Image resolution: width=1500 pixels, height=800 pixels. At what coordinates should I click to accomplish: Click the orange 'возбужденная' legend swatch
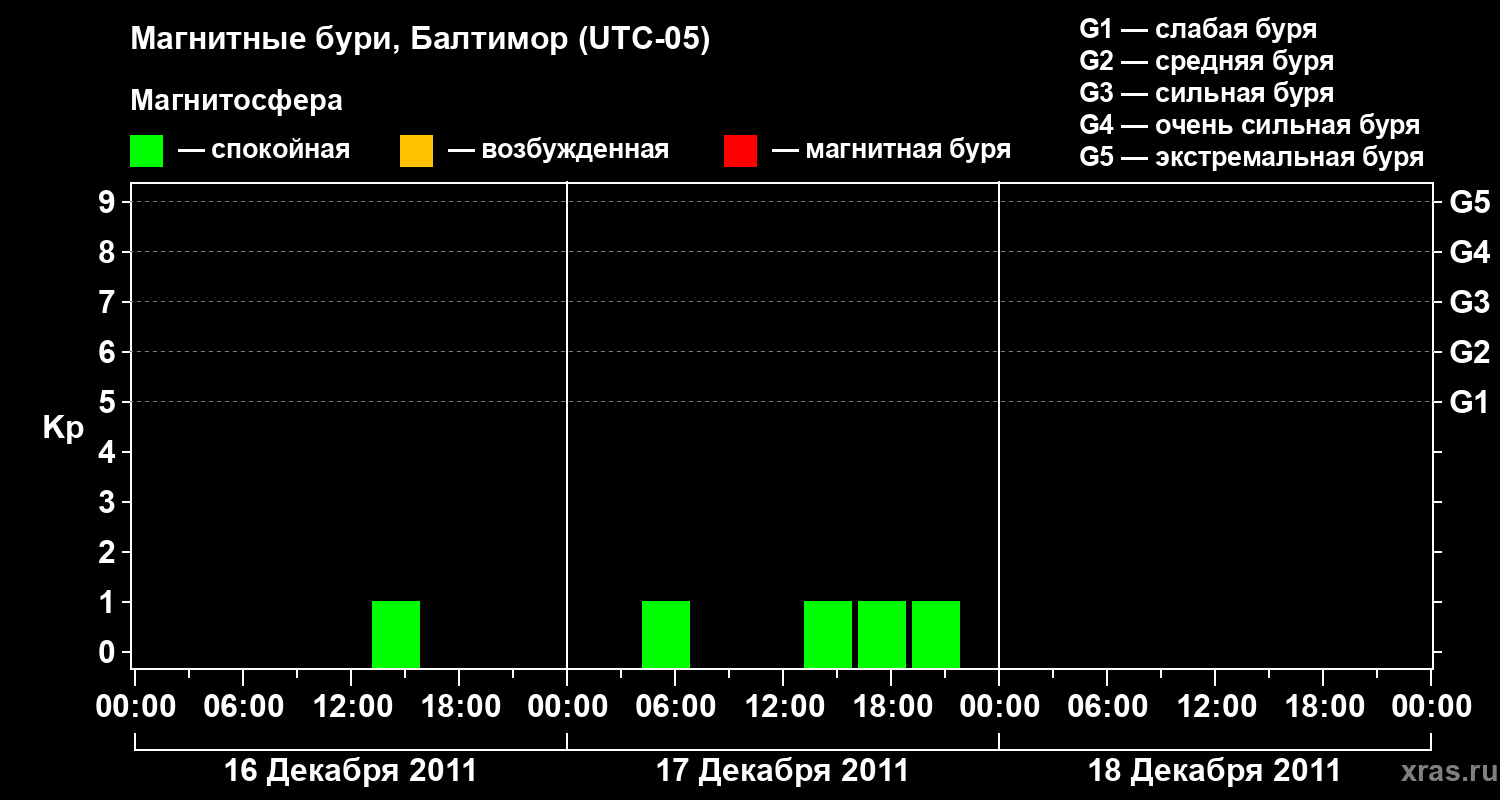pyautogui.click(x=416, y=150)
